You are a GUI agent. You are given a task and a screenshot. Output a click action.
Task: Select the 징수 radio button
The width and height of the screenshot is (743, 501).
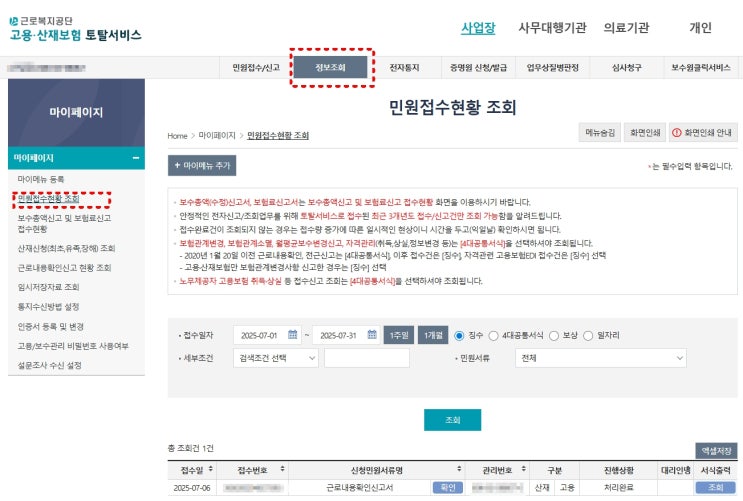coord(459,336)
